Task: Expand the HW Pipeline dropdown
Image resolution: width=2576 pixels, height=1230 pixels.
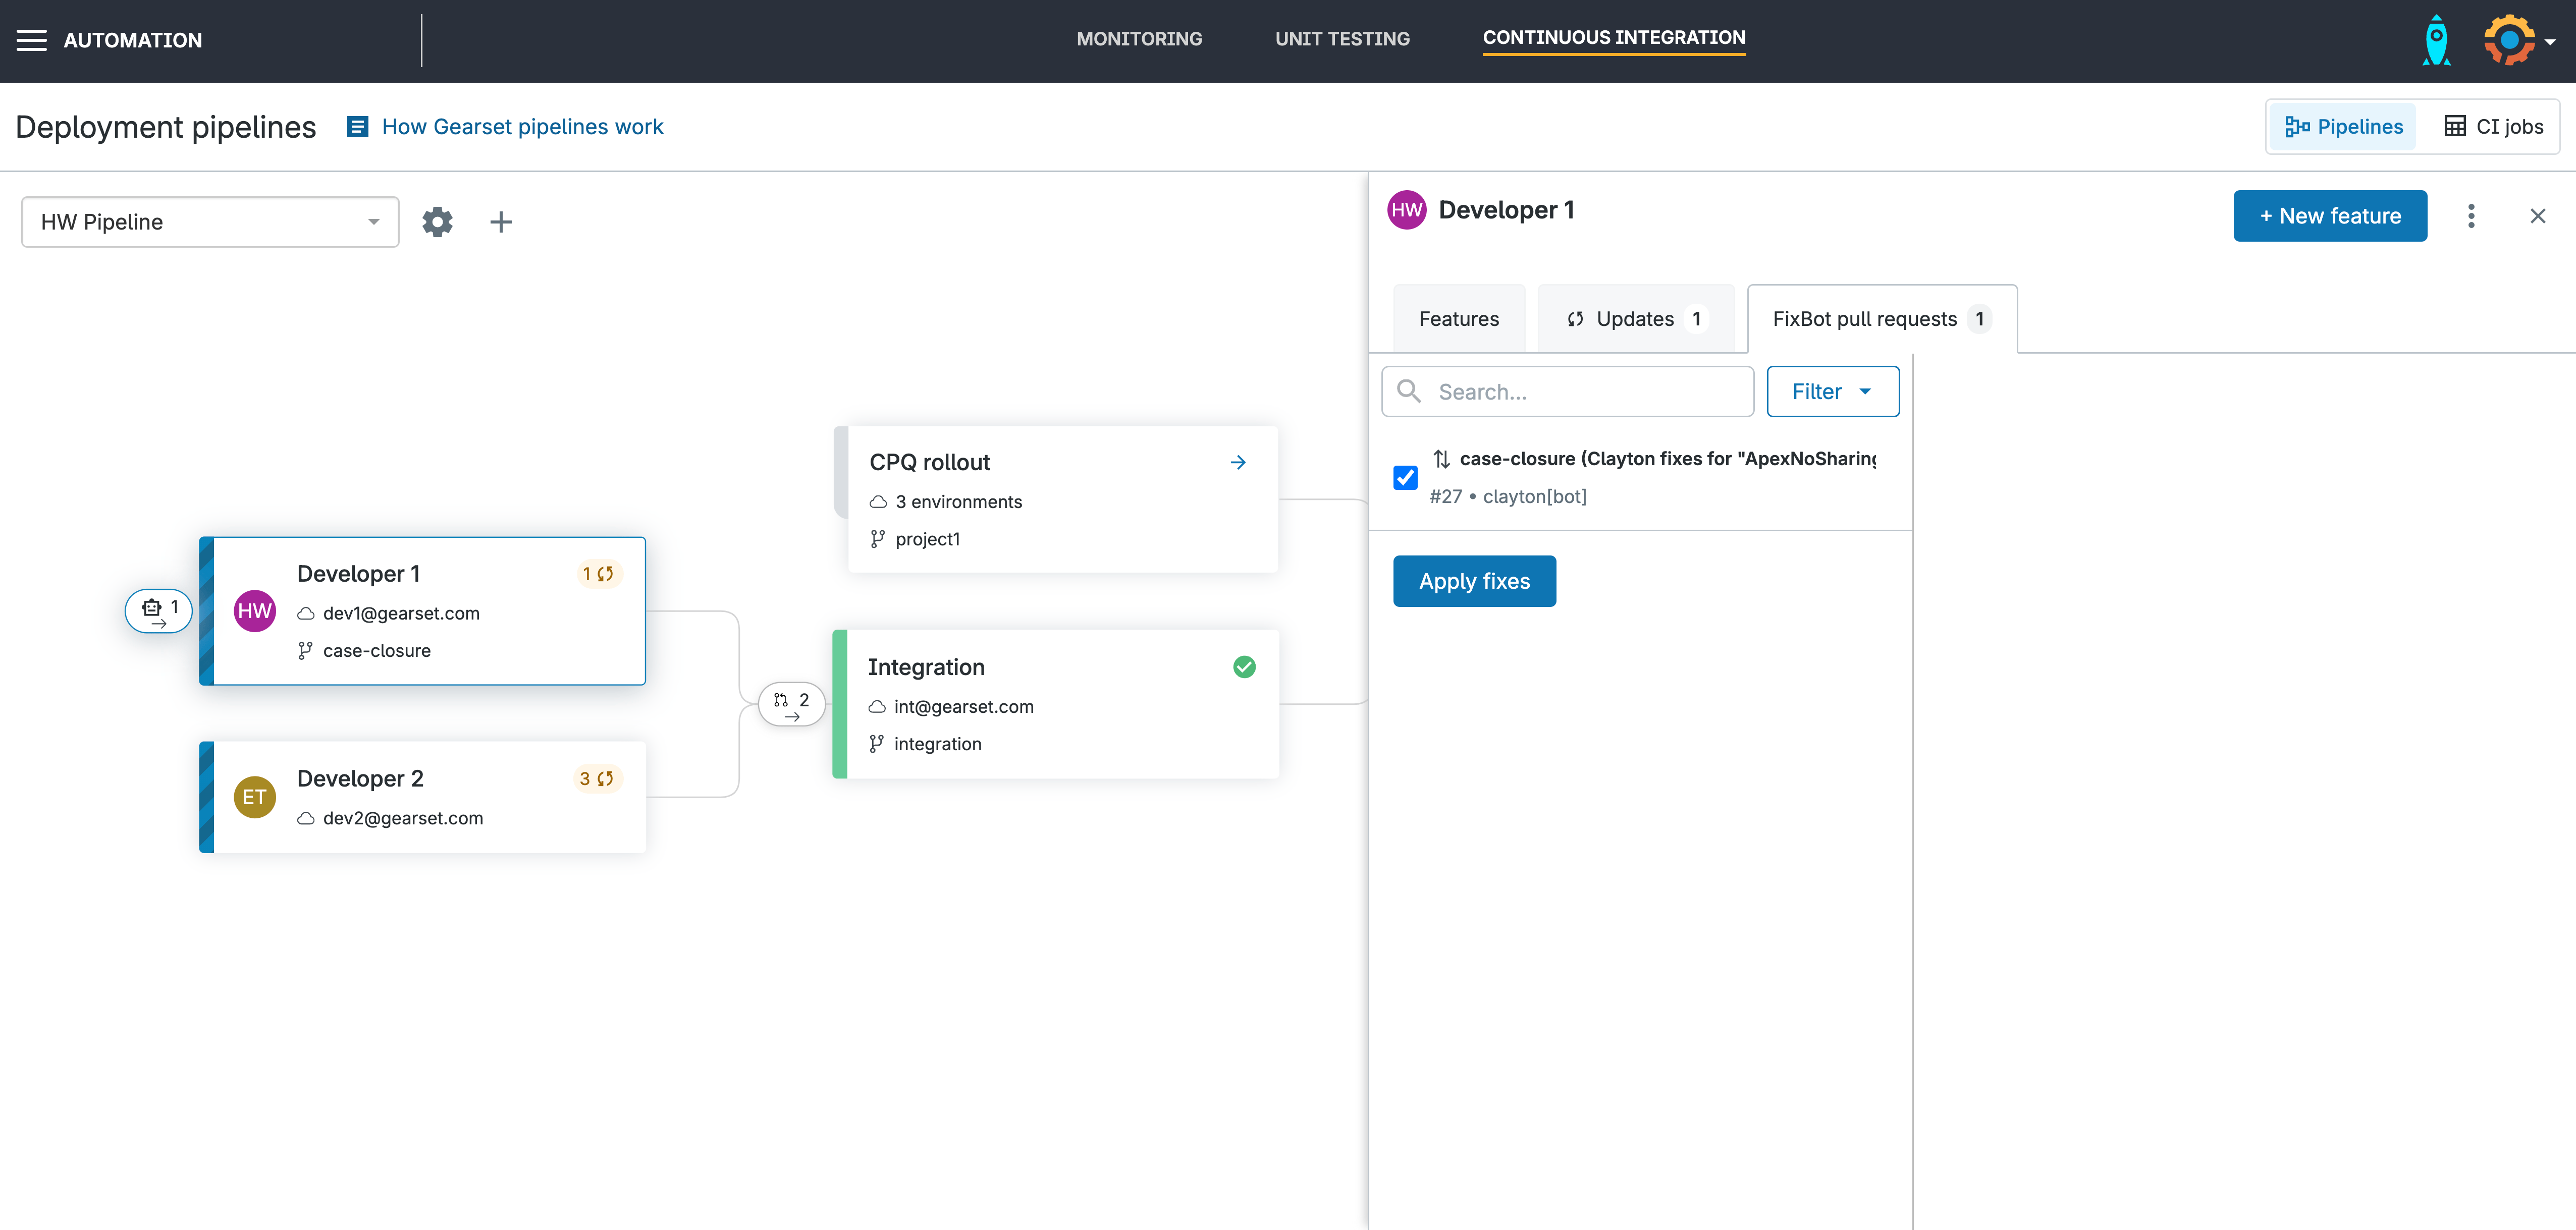Action: point(210,221)
